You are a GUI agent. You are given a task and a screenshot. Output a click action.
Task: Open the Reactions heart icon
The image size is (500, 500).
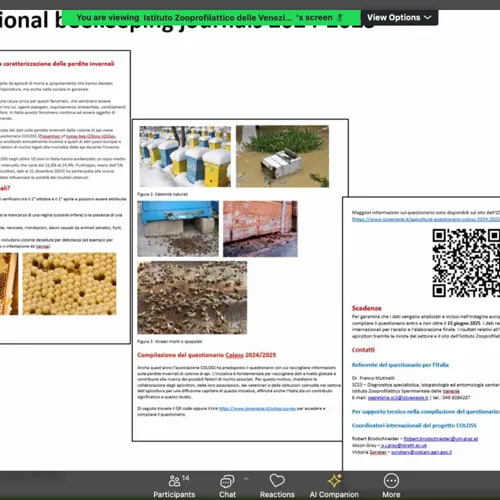(x=277, y=481)
